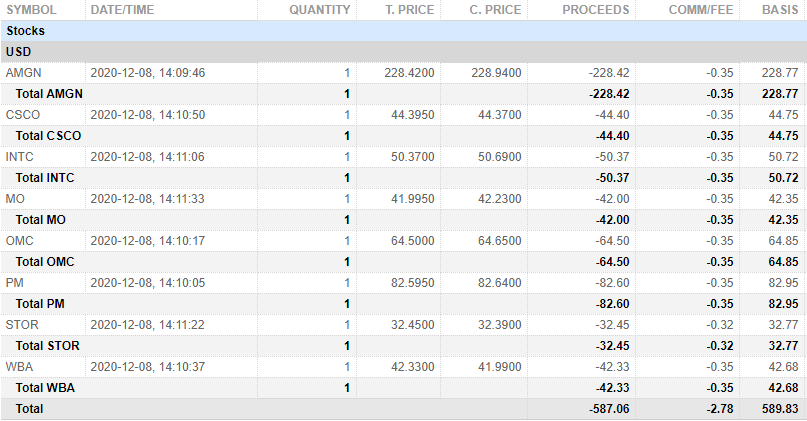Click the grand total proceeds -587.06
The height and width of the screenshot is (421, 807).
pyautogui.click(x=609, y=409)
